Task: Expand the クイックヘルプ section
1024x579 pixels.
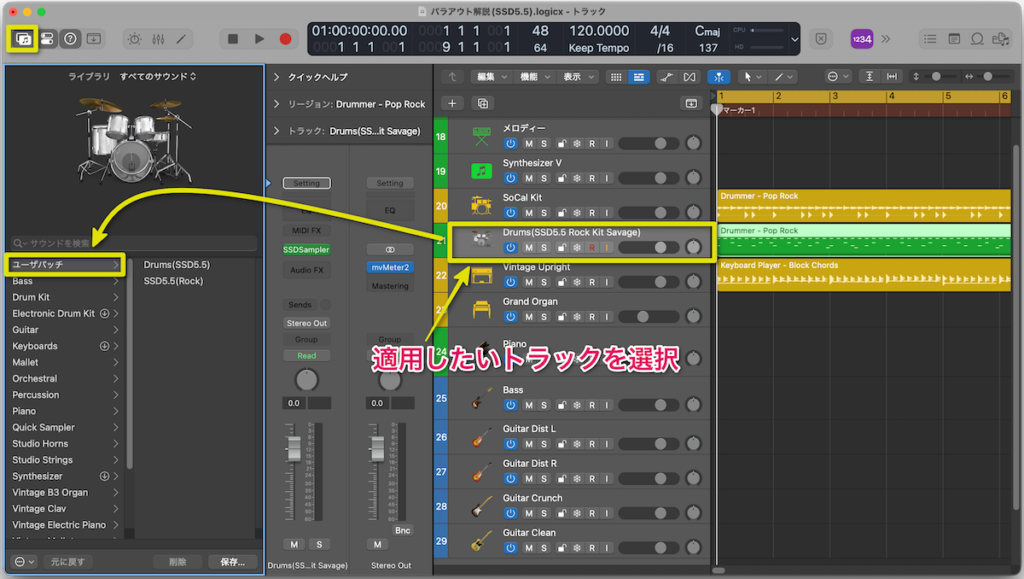Action: [x=277, y=77]
